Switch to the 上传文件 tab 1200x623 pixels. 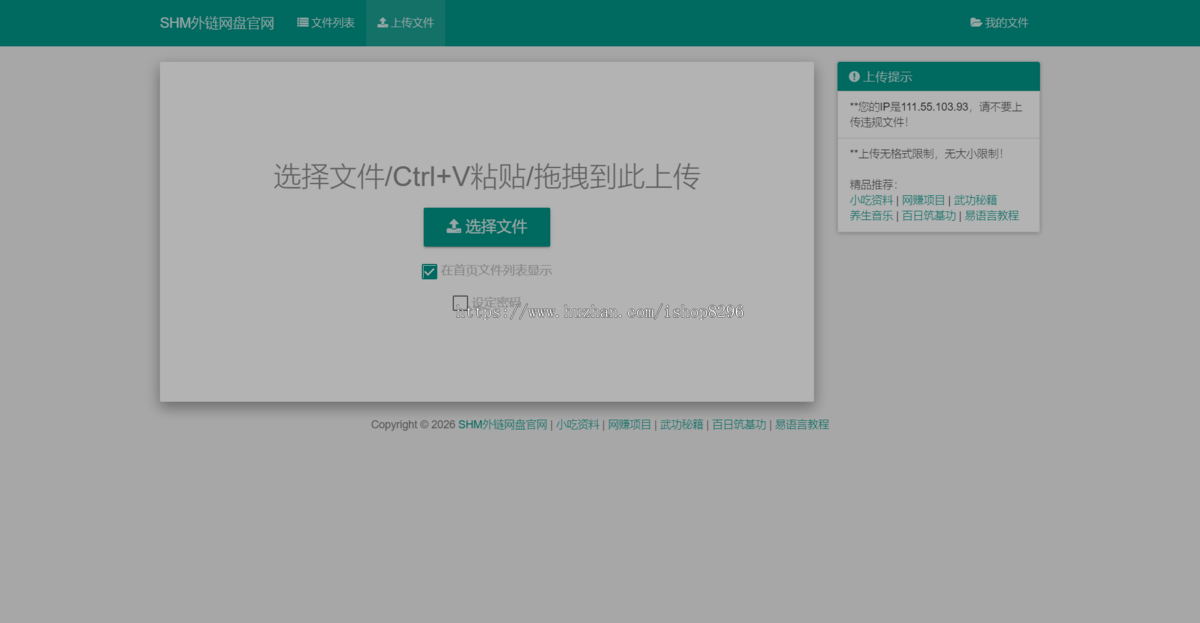tap(405, 23)
